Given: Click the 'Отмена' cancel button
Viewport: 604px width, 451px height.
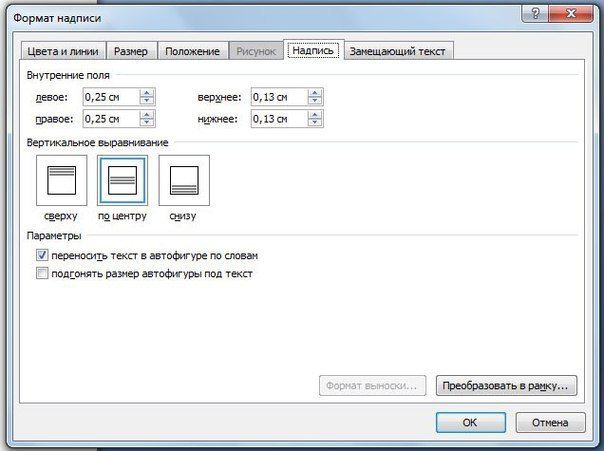Looking at the screenshot, I should tap(551, 422).
